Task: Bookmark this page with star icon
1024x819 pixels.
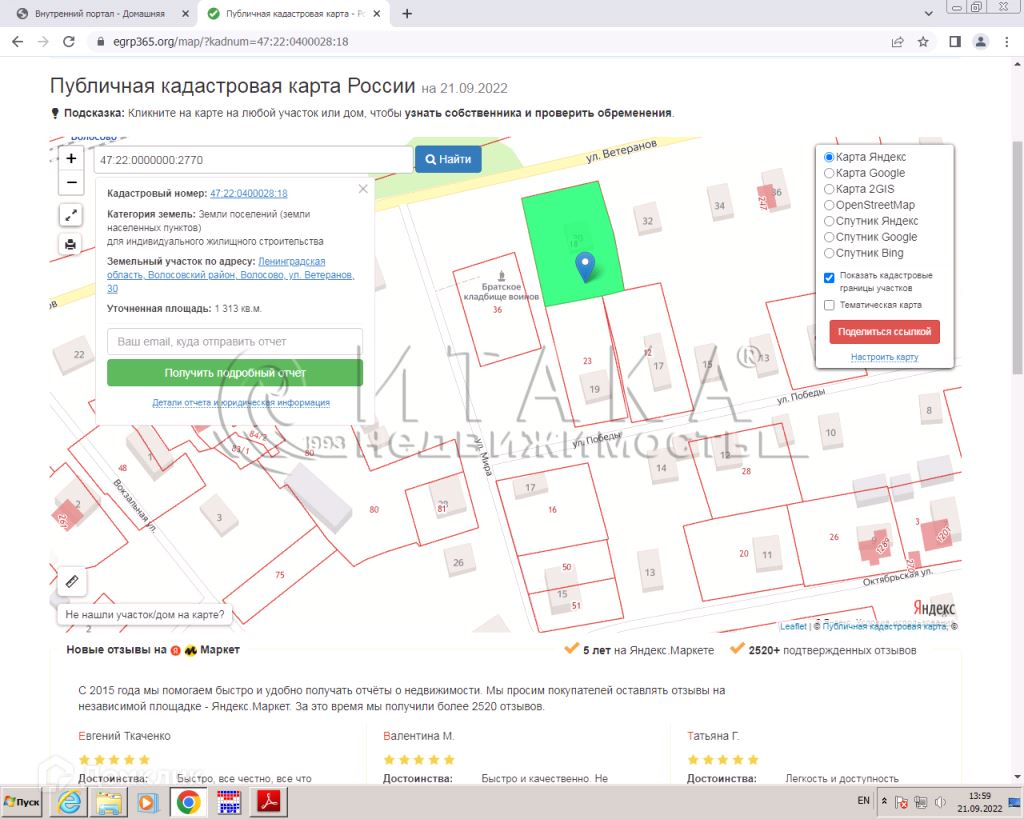Action: pos(923,42)
